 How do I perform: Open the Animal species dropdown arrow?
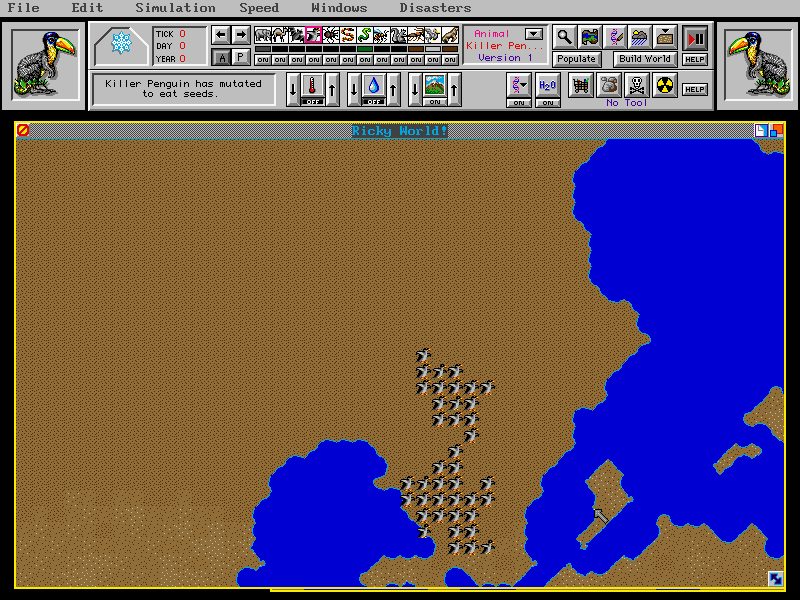pos(534,34)
